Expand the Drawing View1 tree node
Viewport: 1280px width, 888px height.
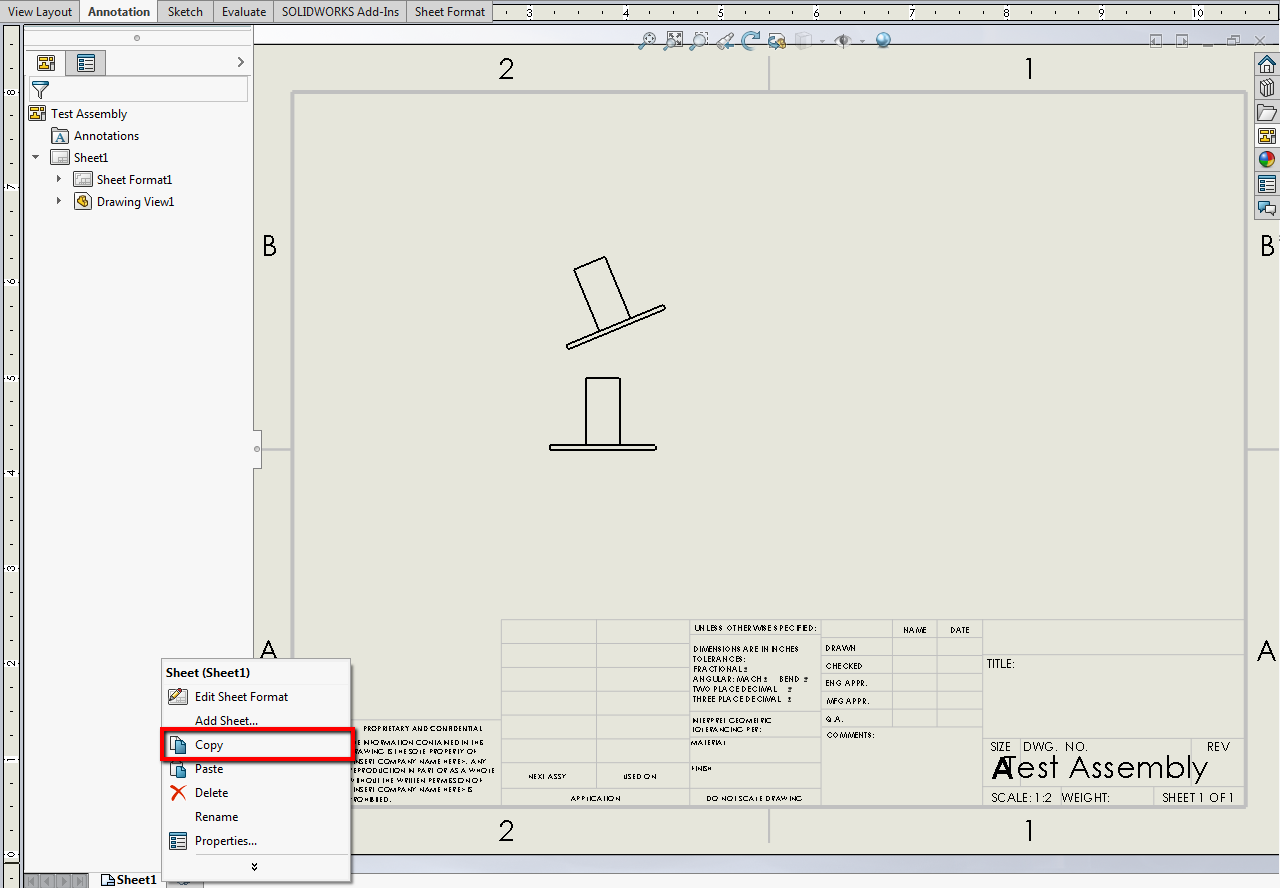click(59, 201)
